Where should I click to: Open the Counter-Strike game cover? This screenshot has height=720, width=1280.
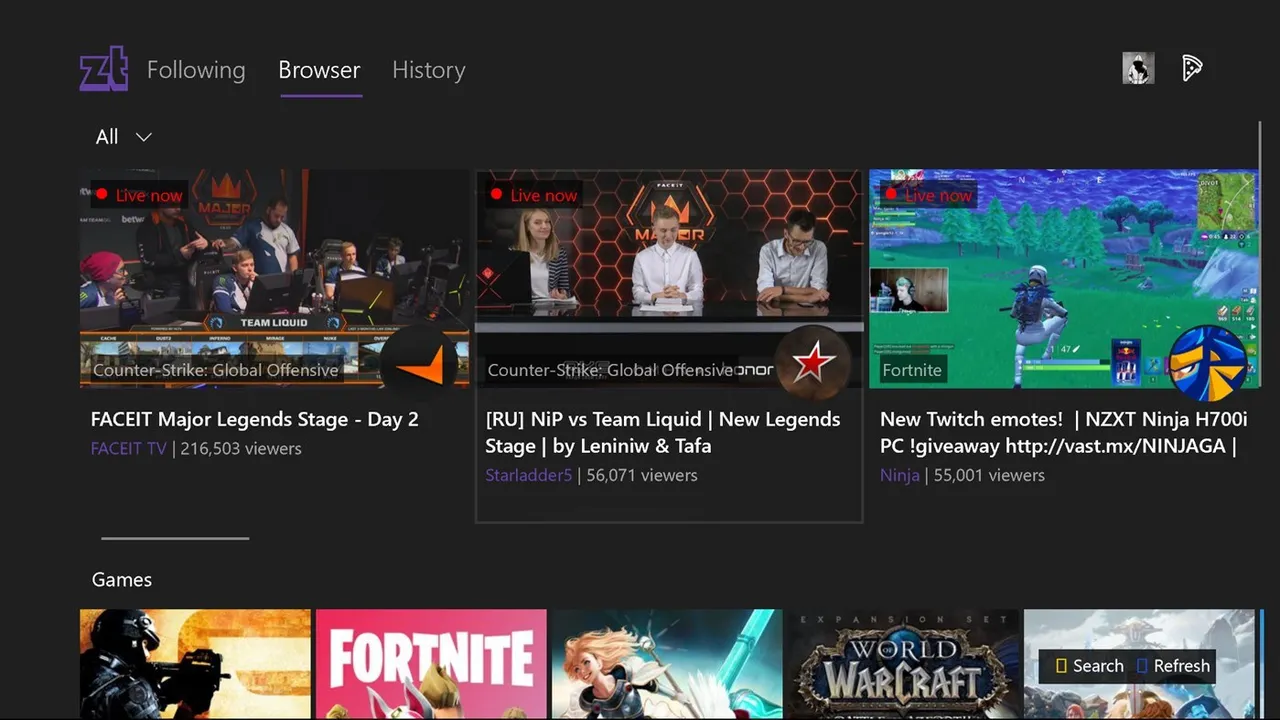coord(196,665)
